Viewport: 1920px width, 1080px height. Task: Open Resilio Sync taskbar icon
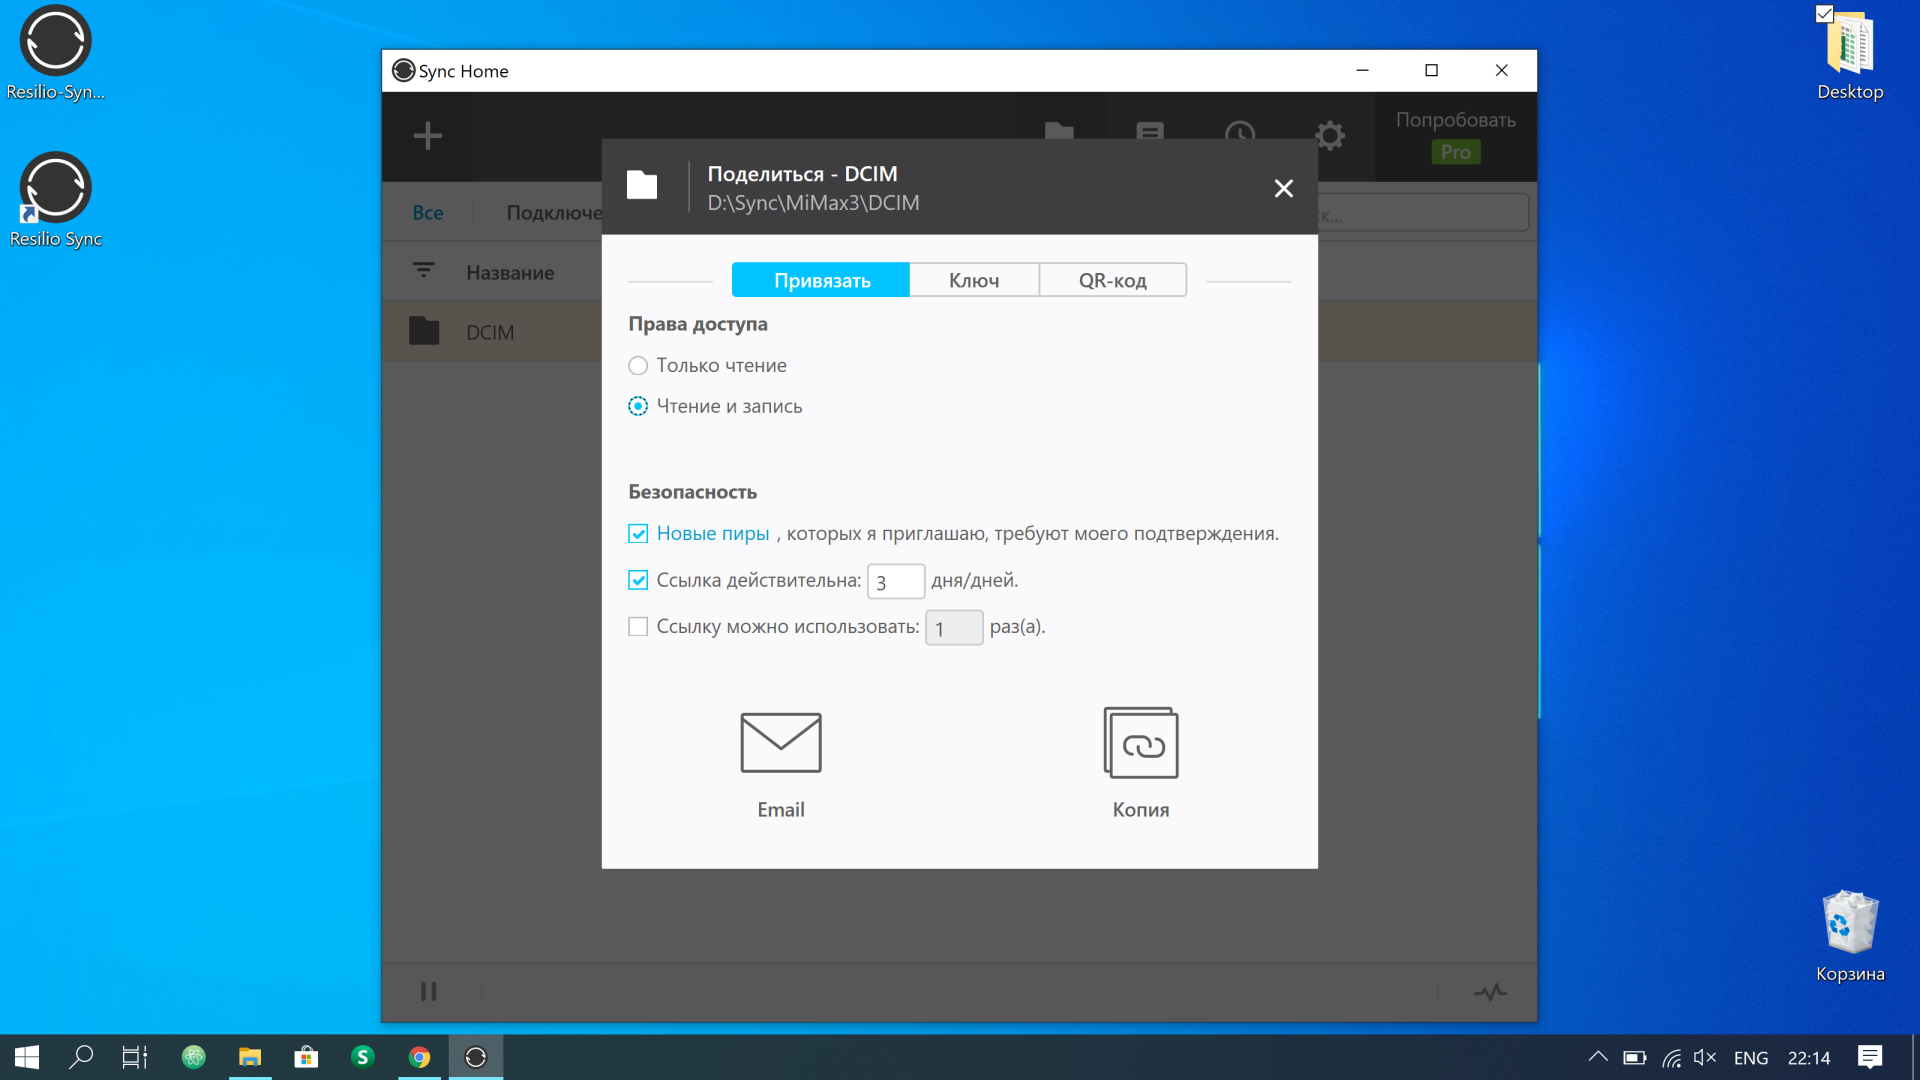tap(476, 1057)
